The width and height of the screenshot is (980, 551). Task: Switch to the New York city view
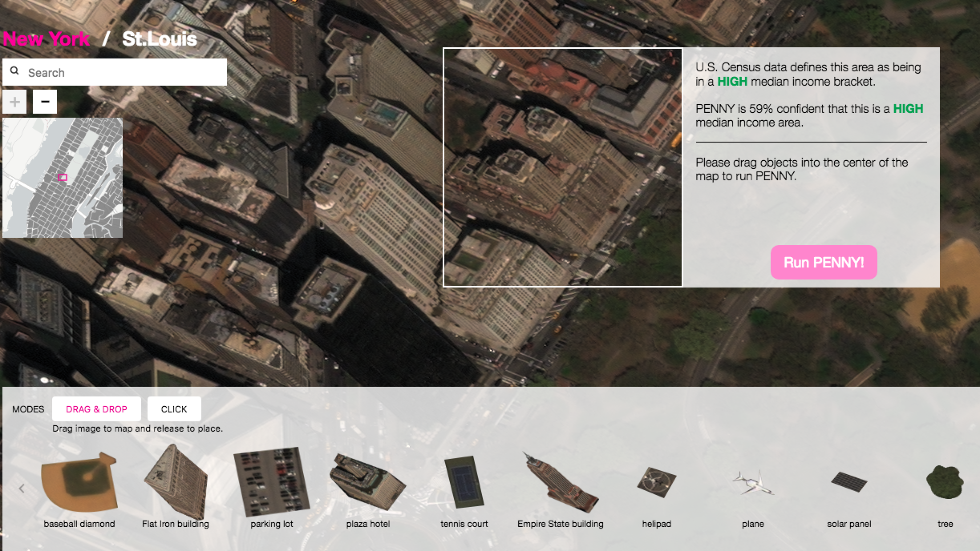tap(46, 39)
